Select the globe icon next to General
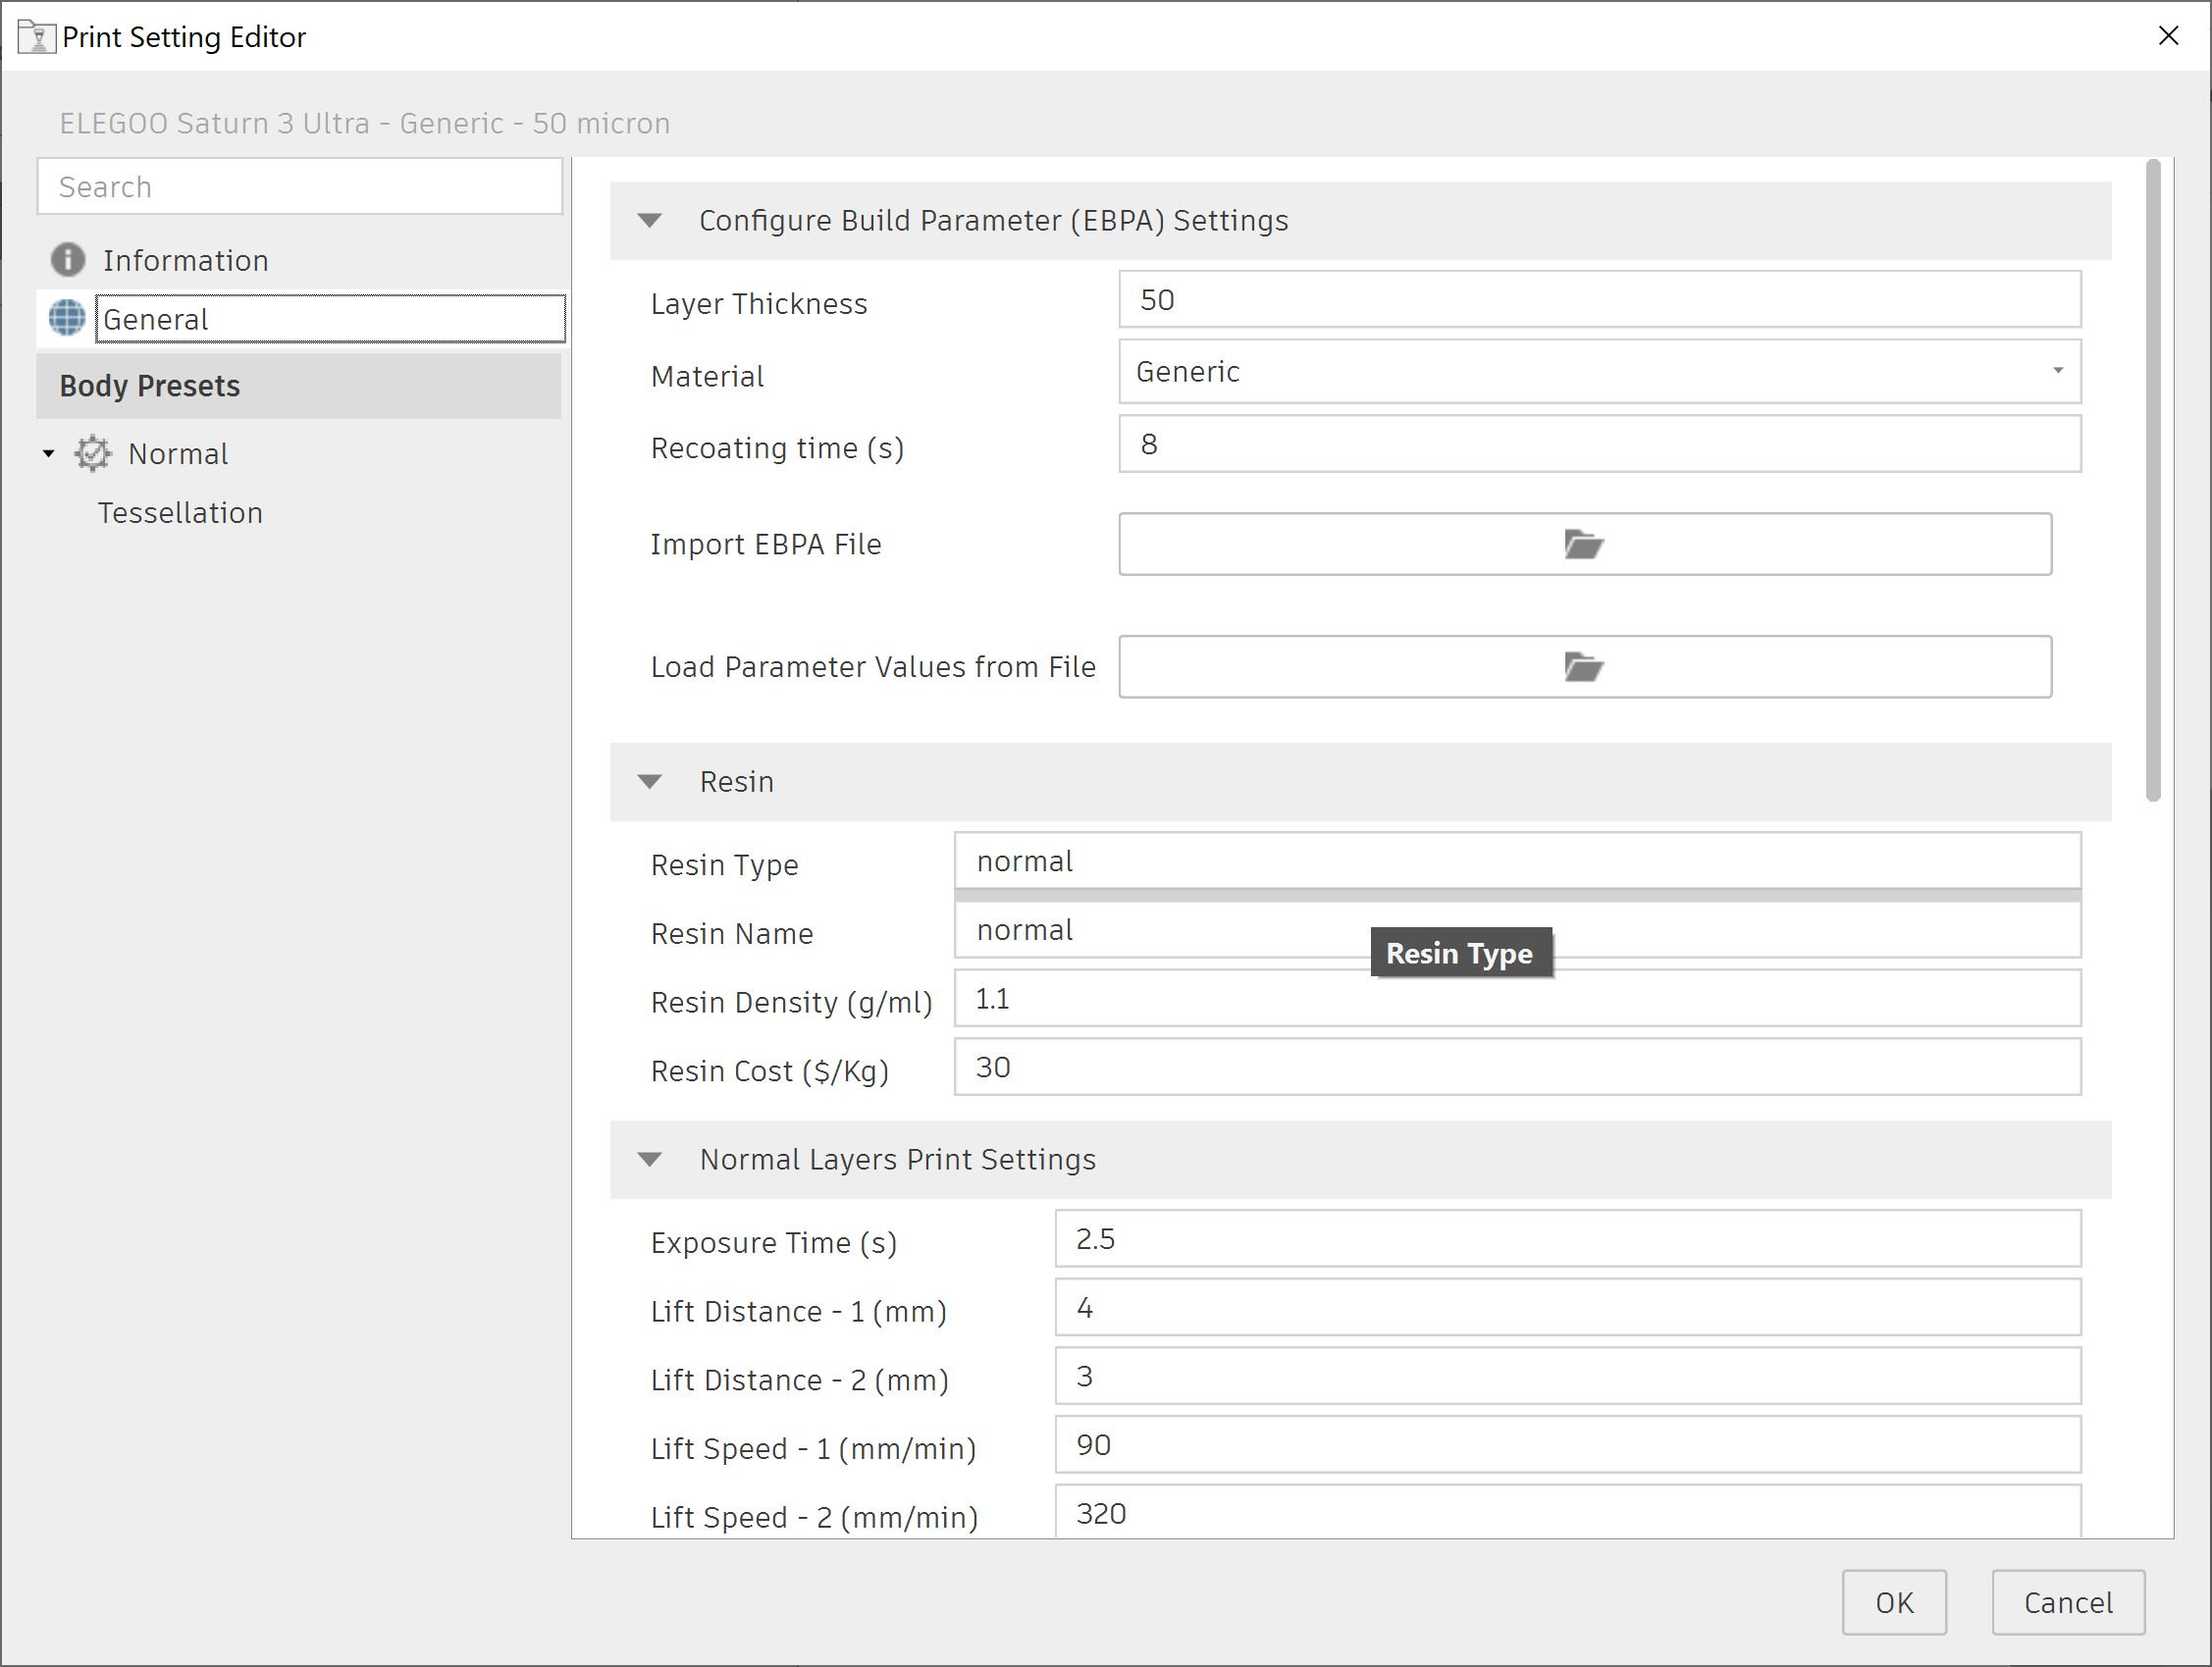Viewport: 2212px width, 1667px height. pyautogui.click(x=66, y=318)
